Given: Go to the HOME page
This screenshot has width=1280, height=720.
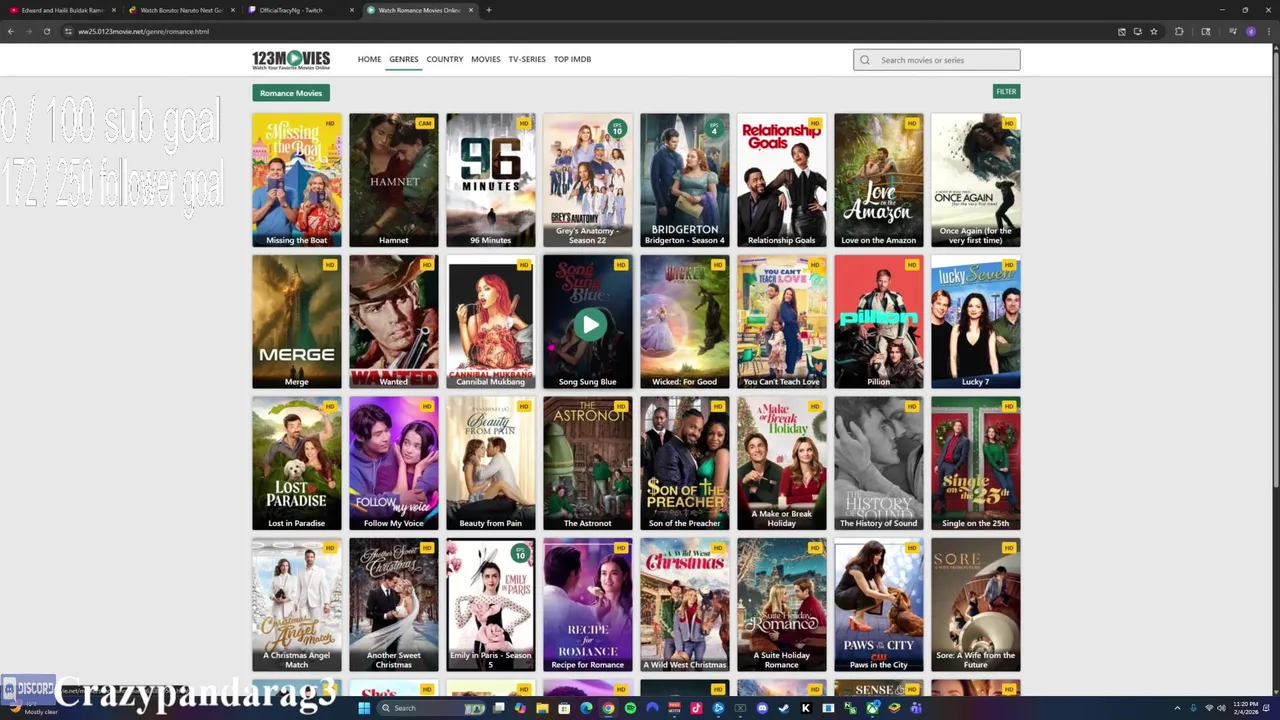Looking at the screenshot, I should (x=369, y=59).
